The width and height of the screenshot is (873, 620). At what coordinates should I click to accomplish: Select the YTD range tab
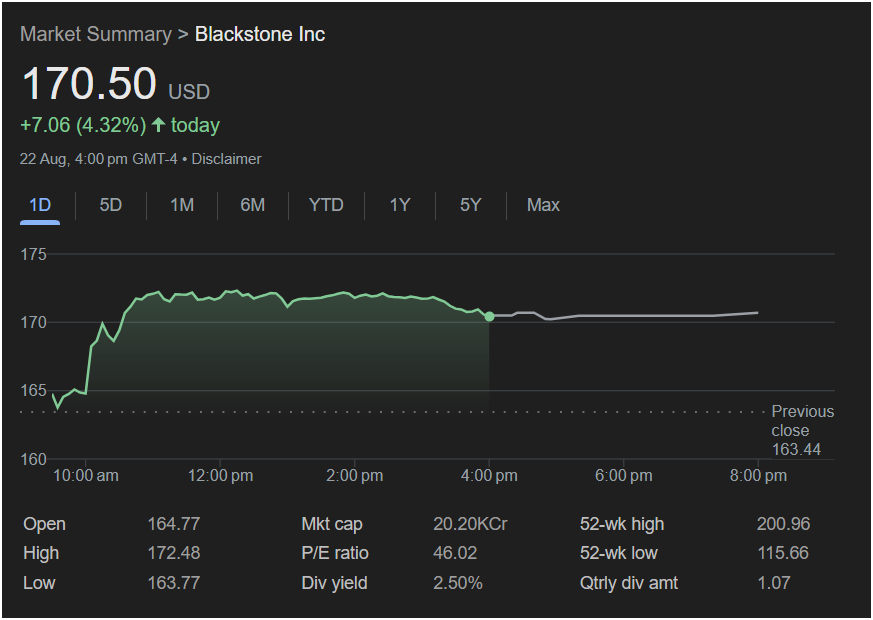point(326,205)
